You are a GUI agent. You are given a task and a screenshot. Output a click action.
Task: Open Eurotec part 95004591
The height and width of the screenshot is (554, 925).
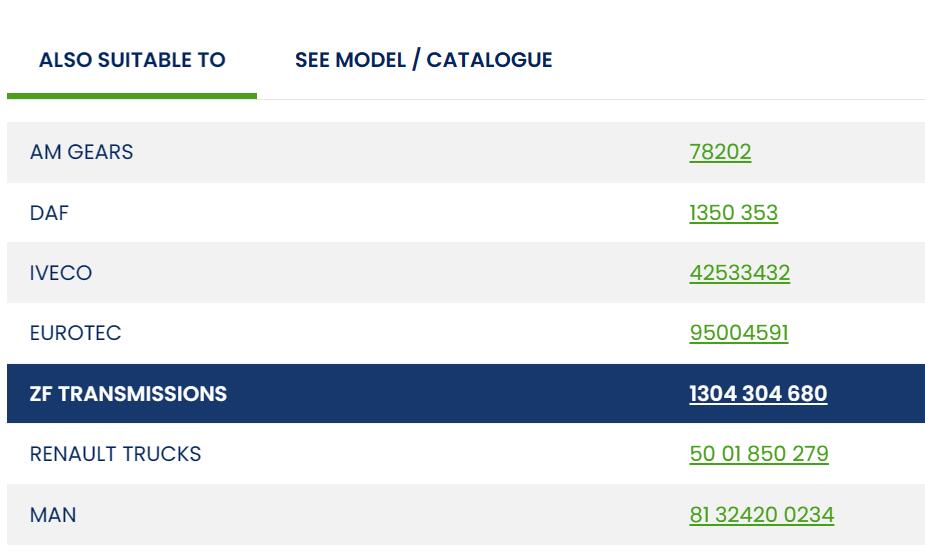tap(738, 333)
